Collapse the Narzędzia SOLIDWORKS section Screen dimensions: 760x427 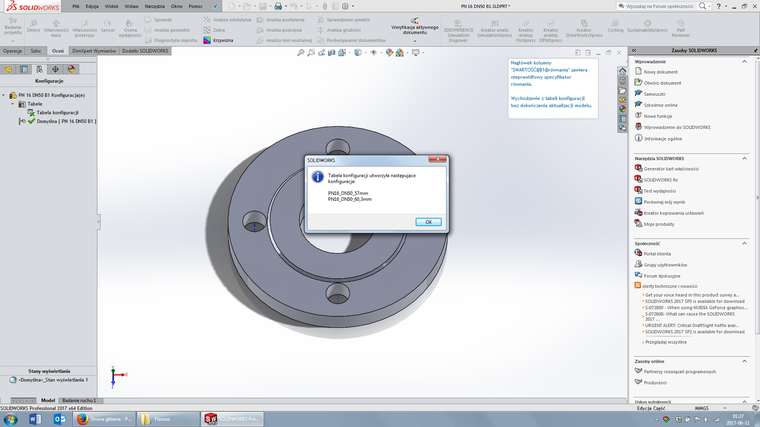click(x=744, y=158)
